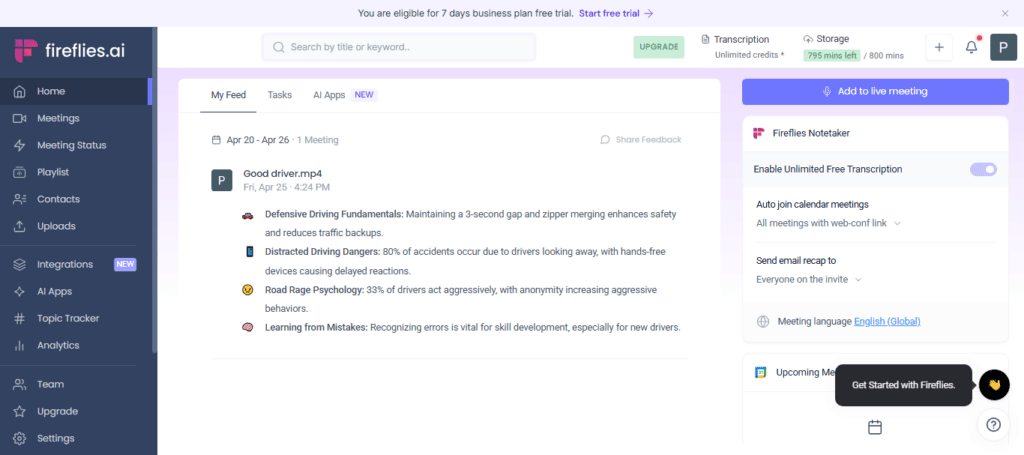Click the Fireflies Notetaker logo icon

point(759,133)
